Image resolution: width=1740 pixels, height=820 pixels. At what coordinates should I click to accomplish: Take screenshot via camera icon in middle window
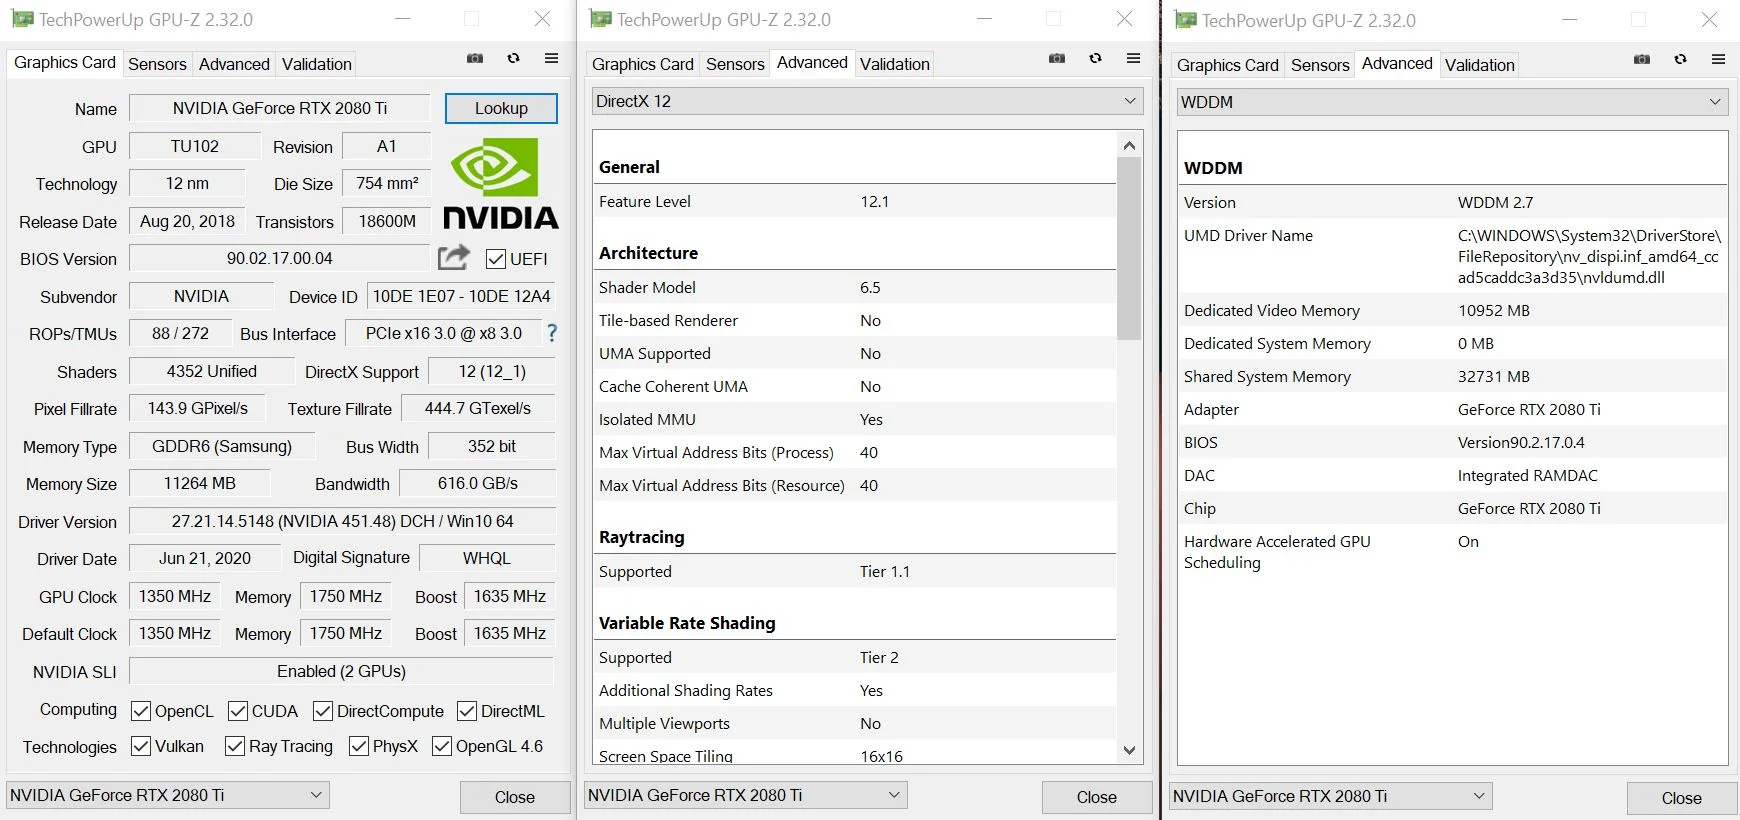pos(1057,59)
